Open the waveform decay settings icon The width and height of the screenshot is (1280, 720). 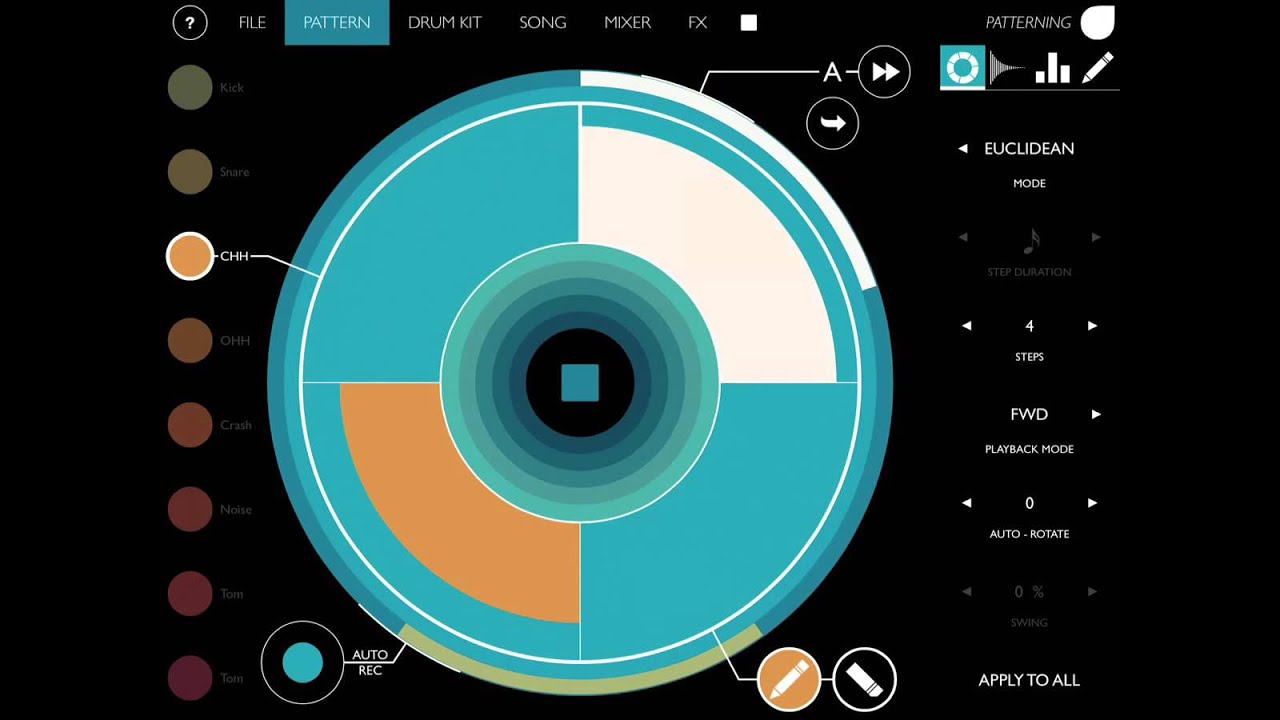pyautogui.click(x=1007, y=68)
